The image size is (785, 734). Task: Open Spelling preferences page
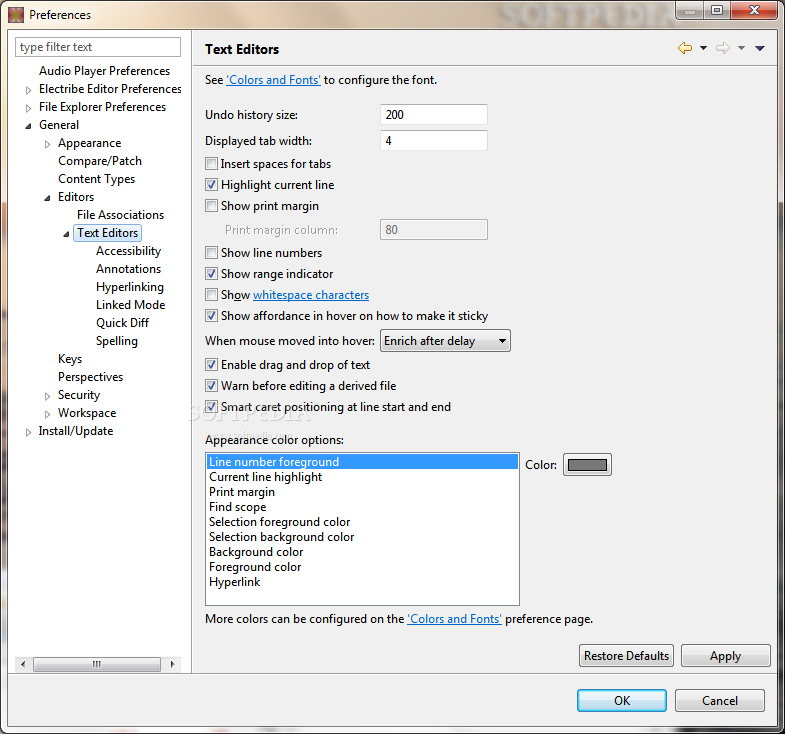(x=117, y=341)
